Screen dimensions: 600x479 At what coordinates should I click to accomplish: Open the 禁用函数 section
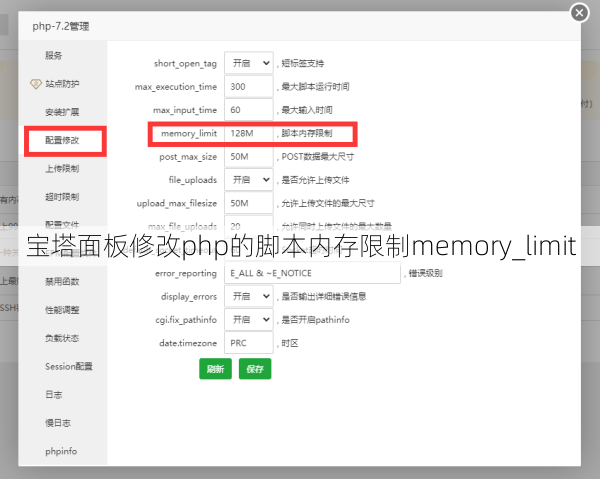(62, 282)
